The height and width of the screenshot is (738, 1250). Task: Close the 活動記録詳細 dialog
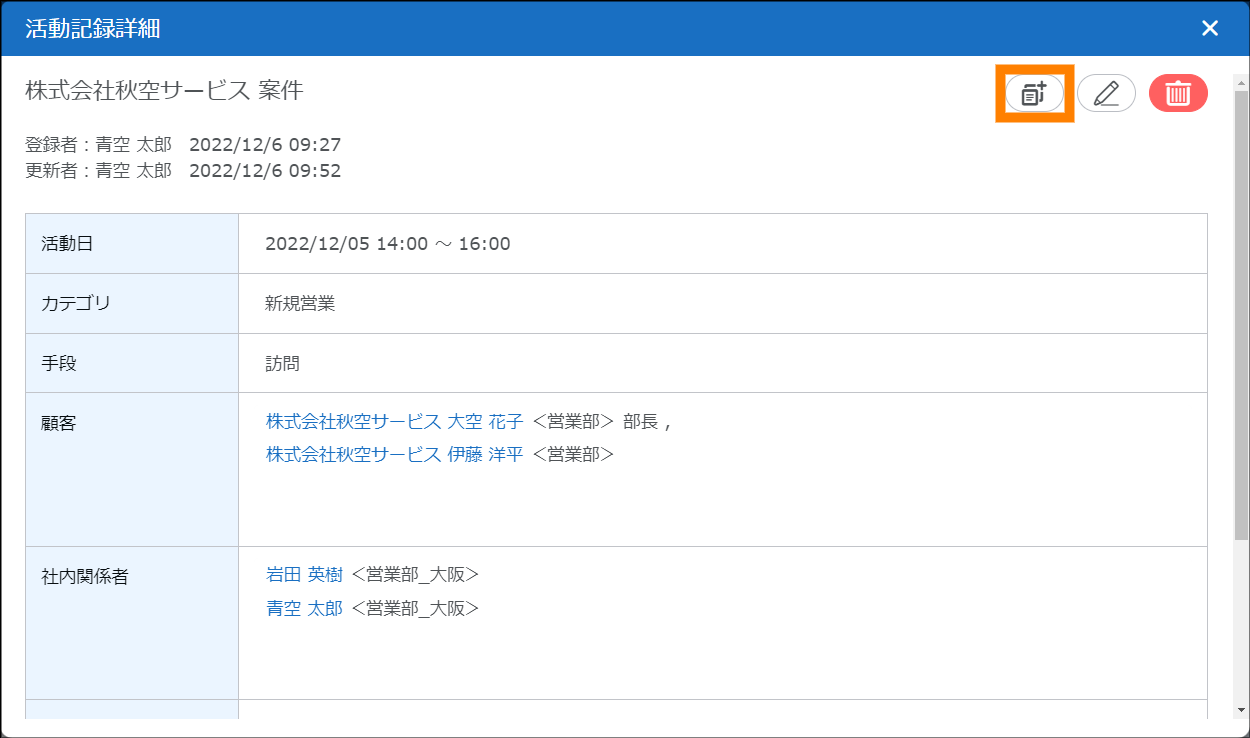click(x=1210, y=28)
